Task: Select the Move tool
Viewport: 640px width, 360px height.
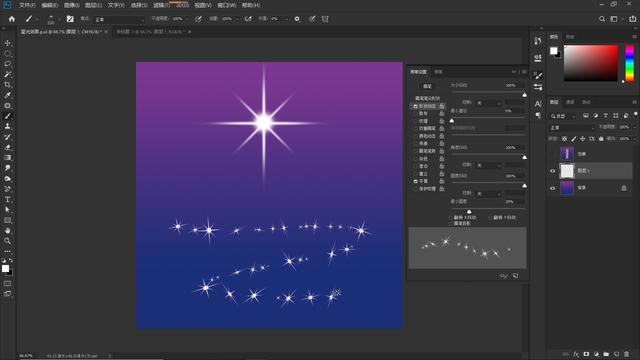Action: pyautogui.click(x=7, y=43)
